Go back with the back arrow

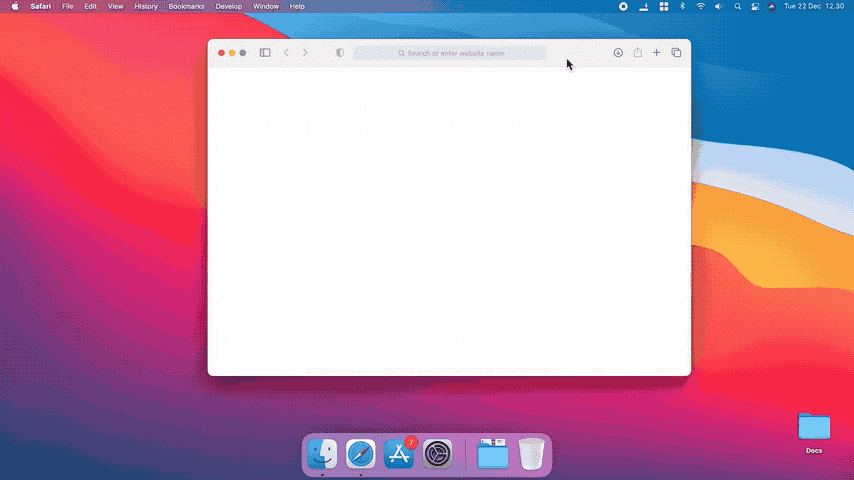[x=286, y=53]
